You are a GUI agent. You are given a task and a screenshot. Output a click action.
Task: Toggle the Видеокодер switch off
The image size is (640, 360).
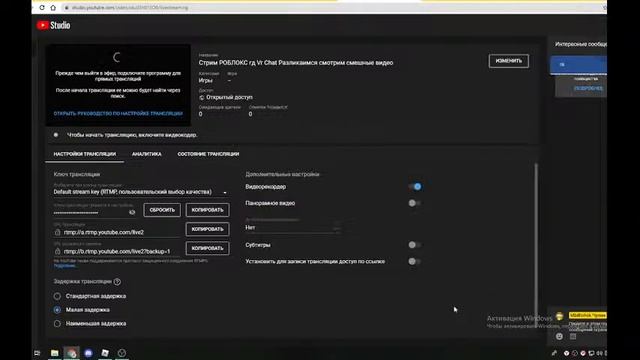[415, 187]
